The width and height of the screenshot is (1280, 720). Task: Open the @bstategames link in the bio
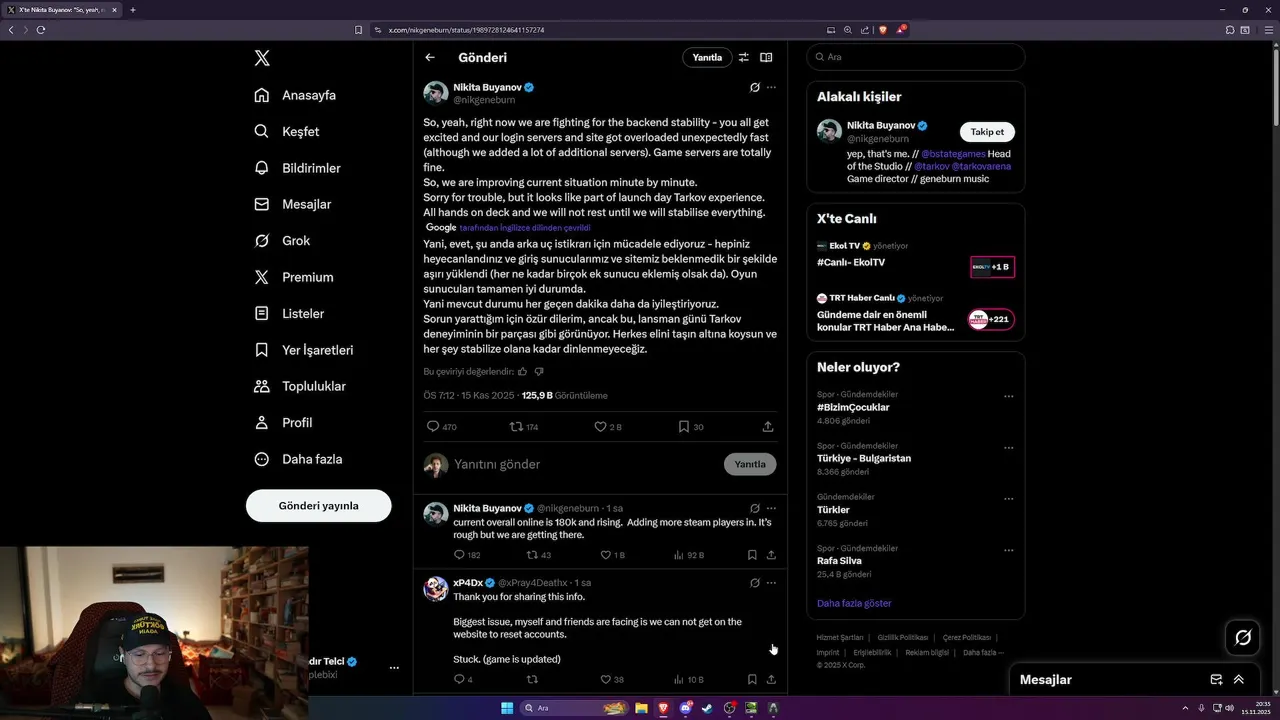953,154
